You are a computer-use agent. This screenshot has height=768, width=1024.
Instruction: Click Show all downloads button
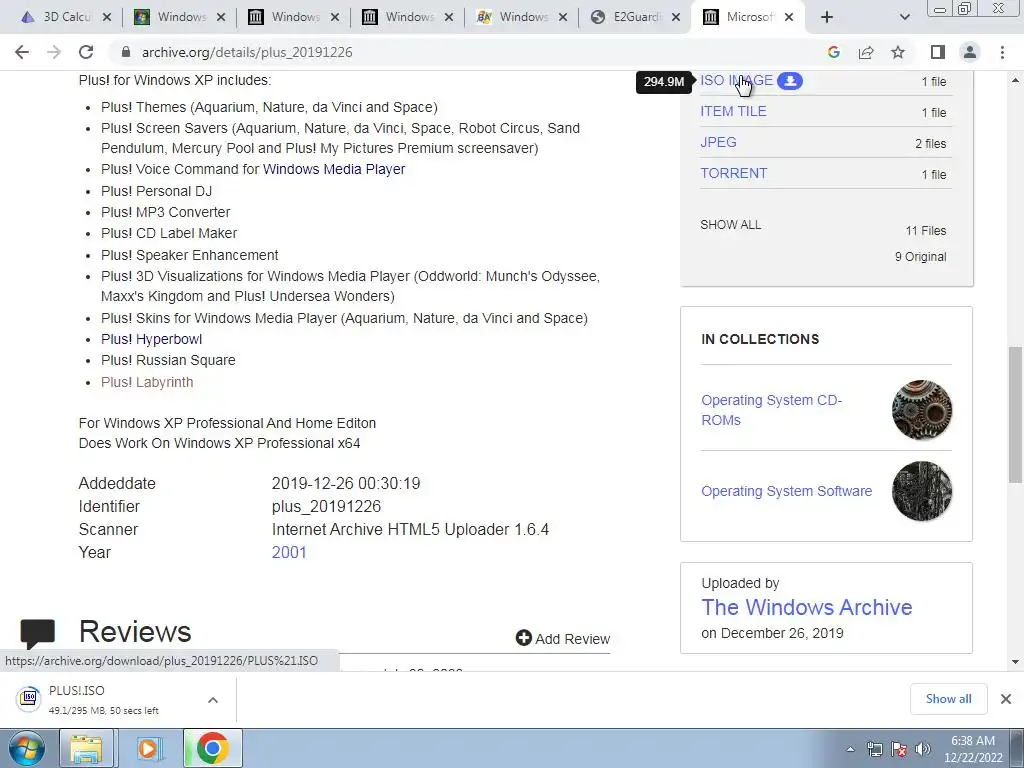click(x=948, y=699)
